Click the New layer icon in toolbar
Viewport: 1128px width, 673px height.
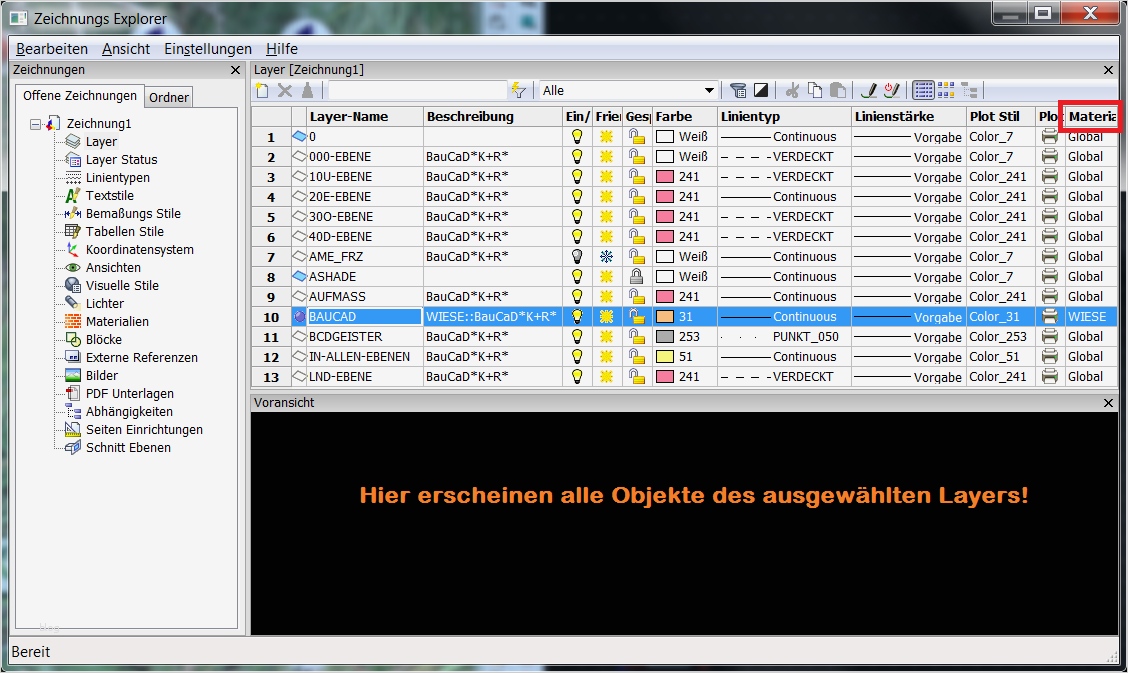263,91
